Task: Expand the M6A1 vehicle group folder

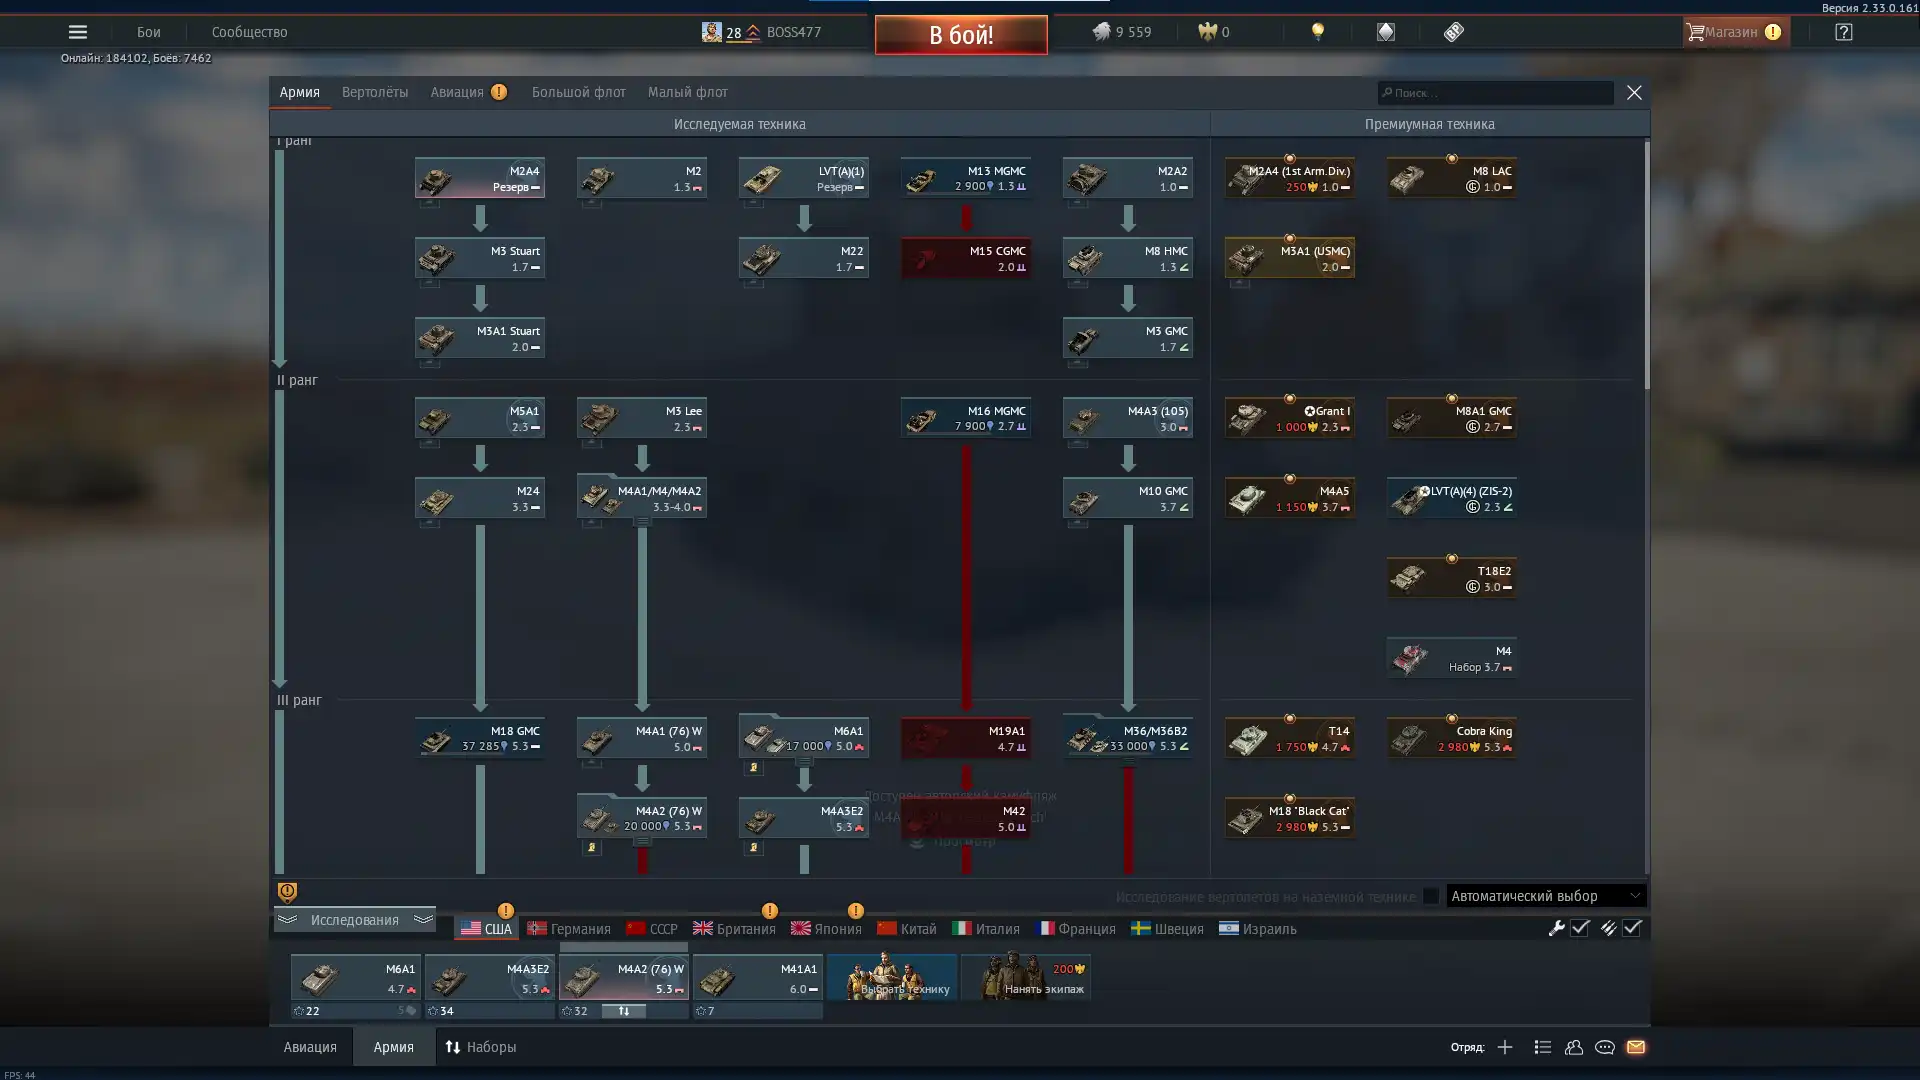Action: tap(804, 737)
